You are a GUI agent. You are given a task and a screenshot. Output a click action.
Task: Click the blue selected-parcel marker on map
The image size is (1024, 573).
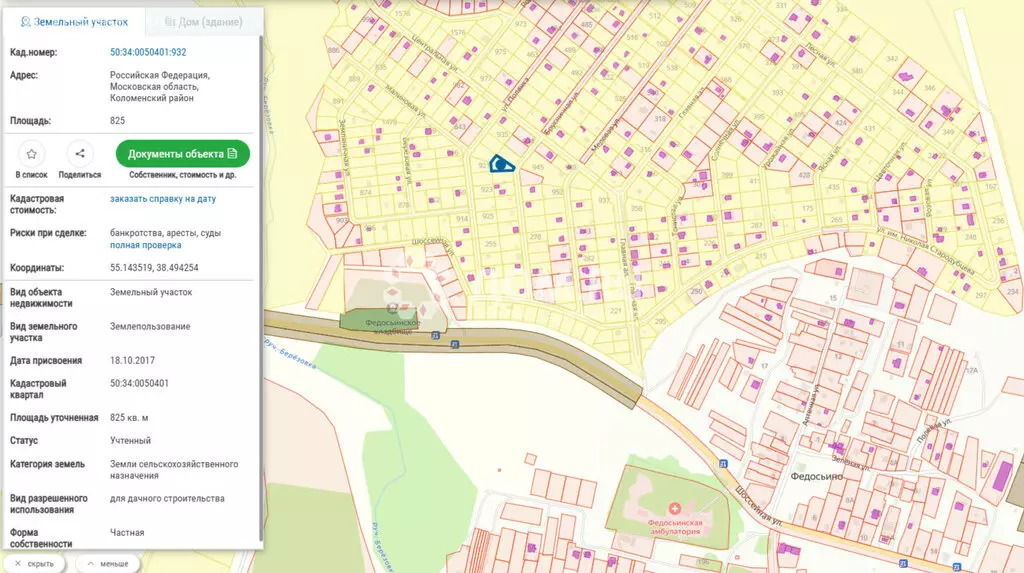click(x=502, y=164)
